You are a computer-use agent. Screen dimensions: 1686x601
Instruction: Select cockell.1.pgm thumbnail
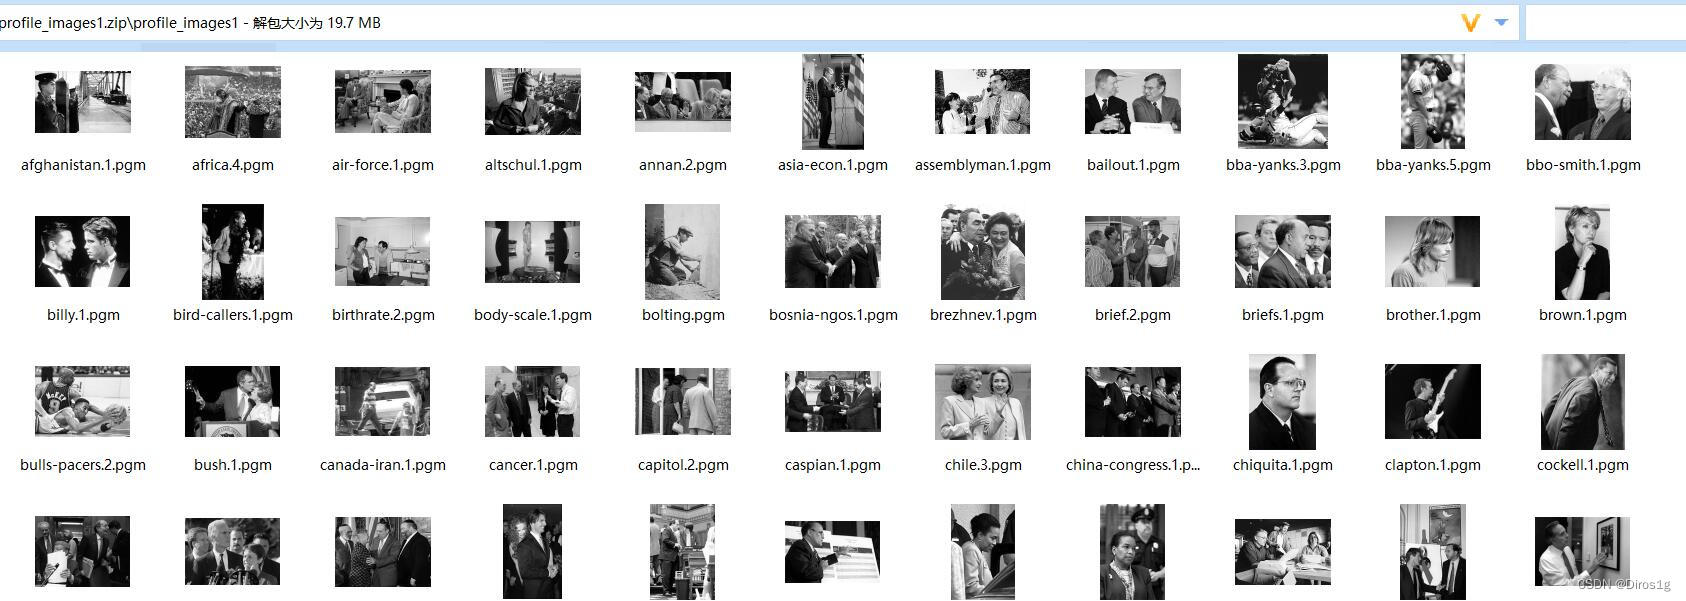click(1583, 402)
